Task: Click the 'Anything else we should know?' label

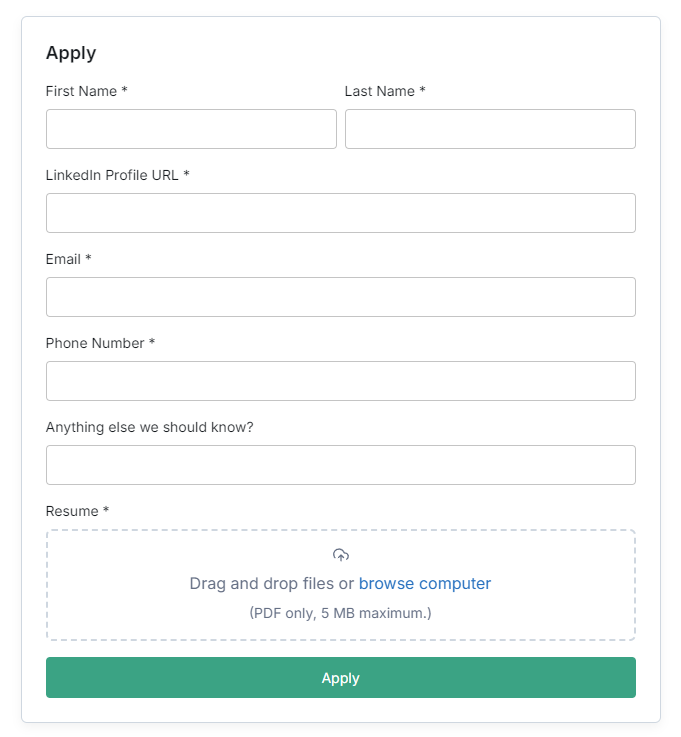Action: click(x=149, y=427)
